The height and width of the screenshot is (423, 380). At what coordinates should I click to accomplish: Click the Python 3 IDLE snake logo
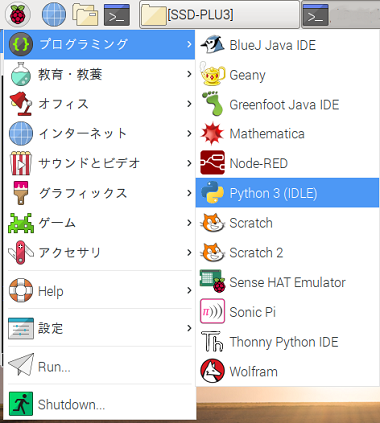212,193
